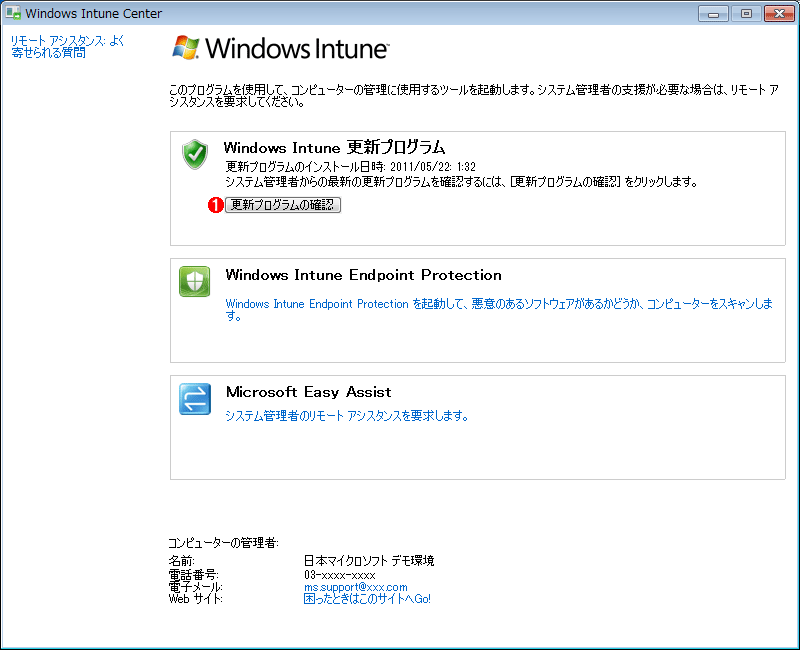Click the 電話番号: label

[193, 575]
